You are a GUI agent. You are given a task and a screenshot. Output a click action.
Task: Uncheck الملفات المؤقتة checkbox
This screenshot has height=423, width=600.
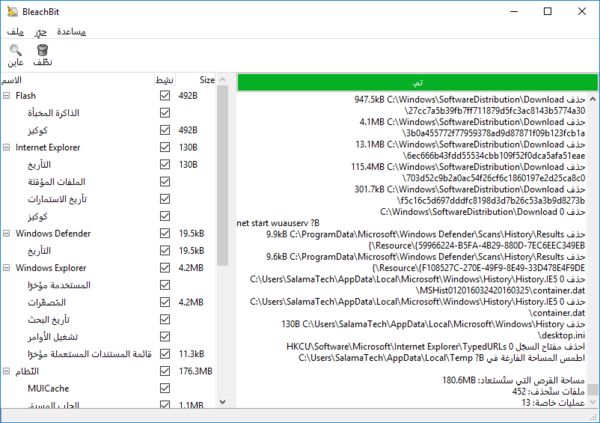(x=165, y=181)
